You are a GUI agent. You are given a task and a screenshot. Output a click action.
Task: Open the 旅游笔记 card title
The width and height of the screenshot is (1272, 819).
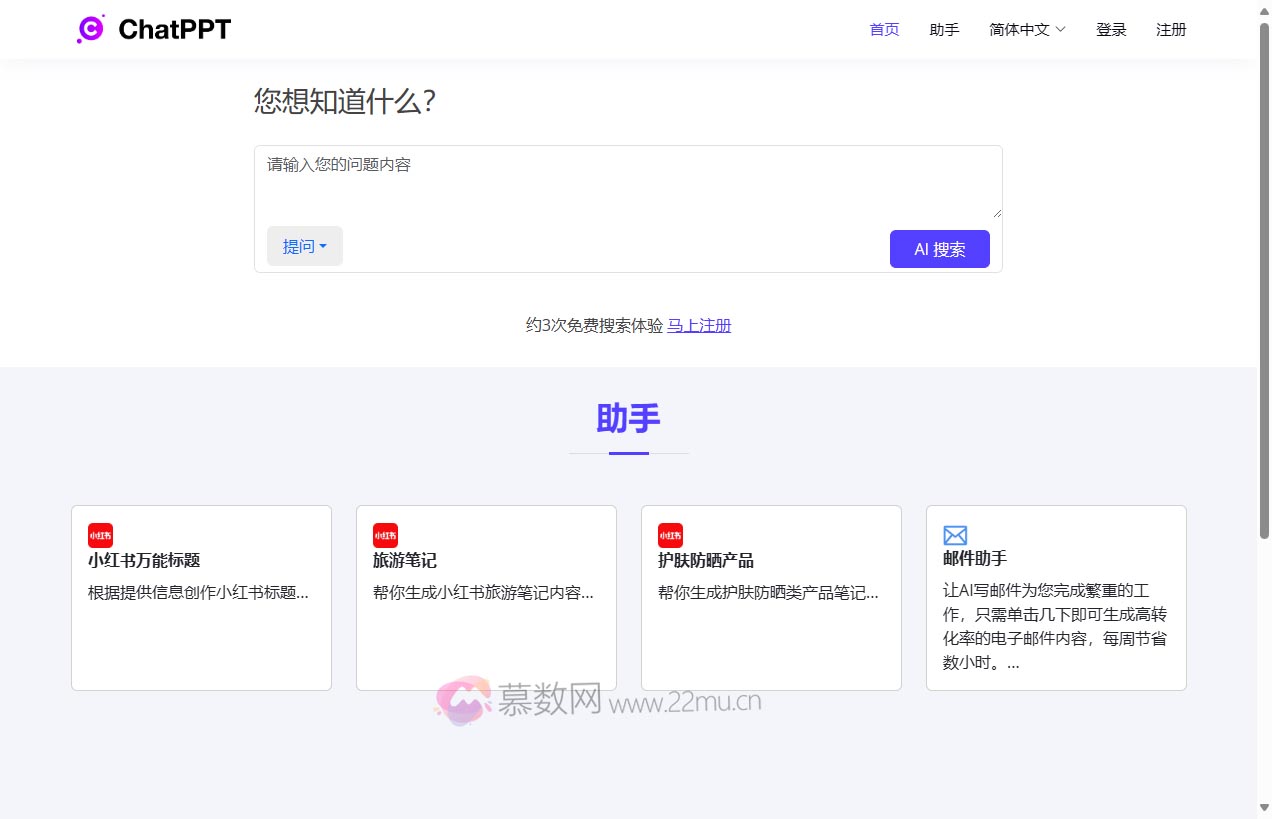point(405,560)
